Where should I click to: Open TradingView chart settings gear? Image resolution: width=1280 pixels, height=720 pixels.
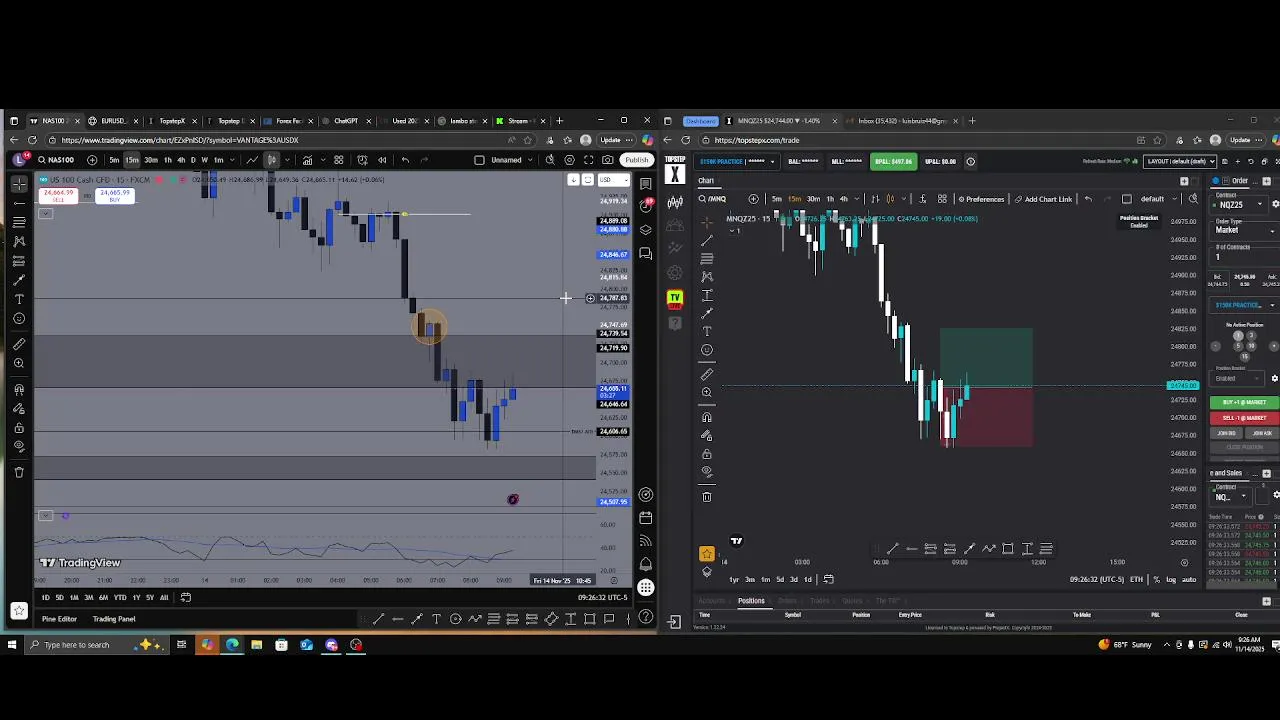tap(569, 160)
